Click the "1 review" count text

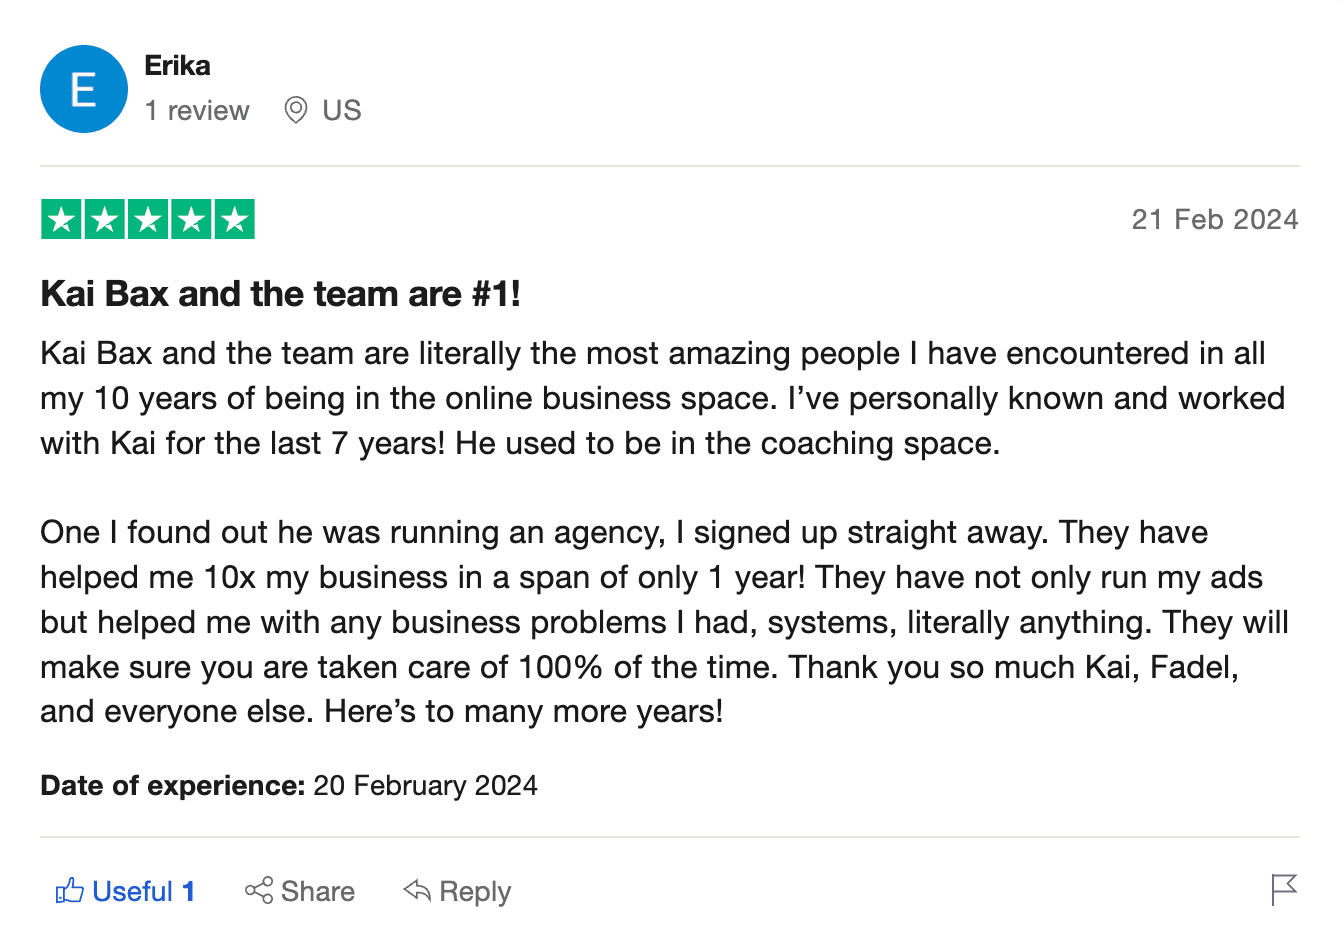(197, 110)
